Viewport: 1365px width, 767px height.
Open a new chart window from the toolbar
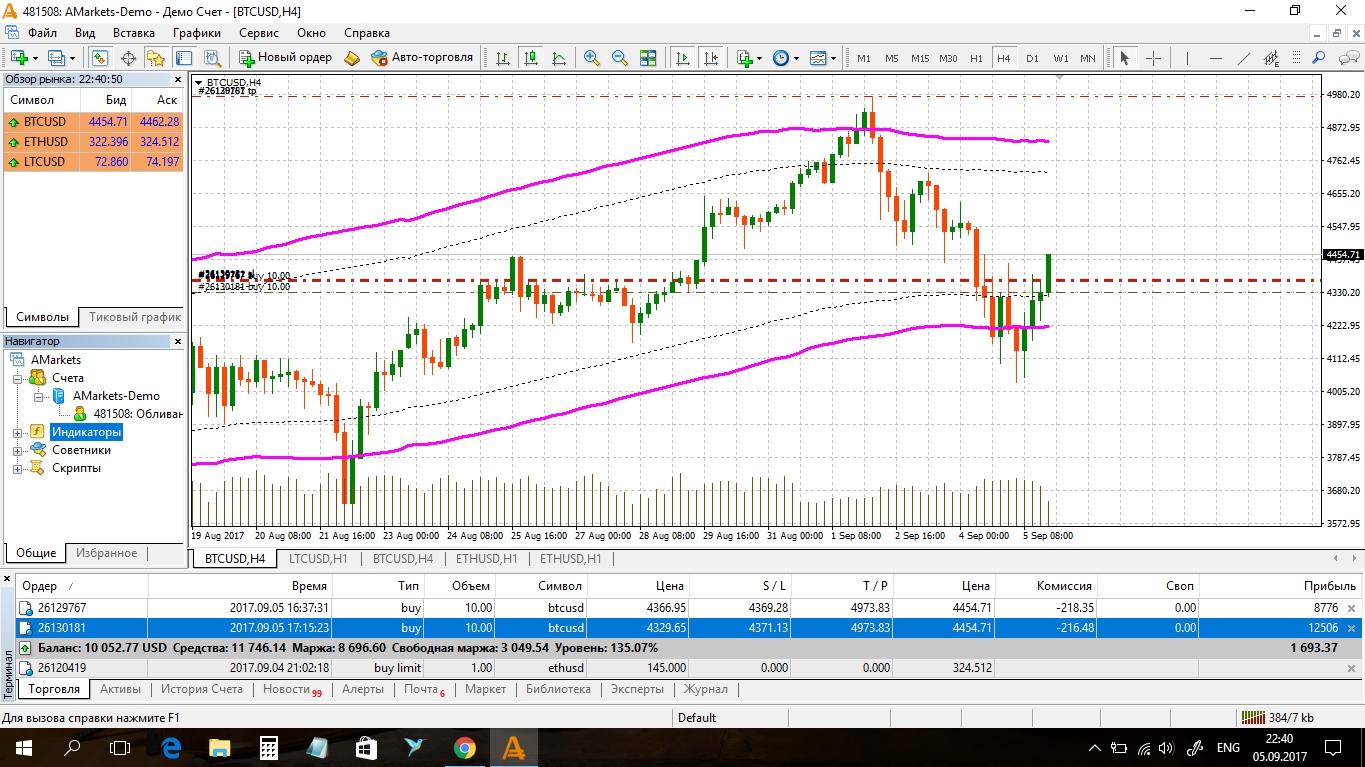pos(20,58)
